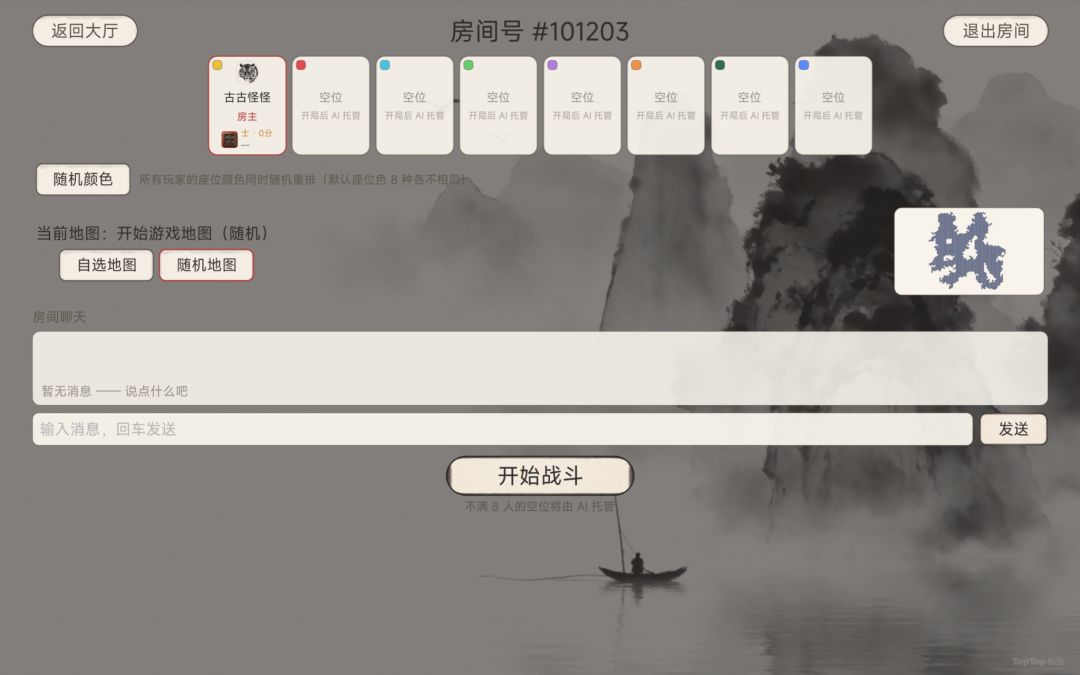Click the 不满 8 人 AI hint text
This screenshot has width=1080, height=675.
click(x=539, y=506)
